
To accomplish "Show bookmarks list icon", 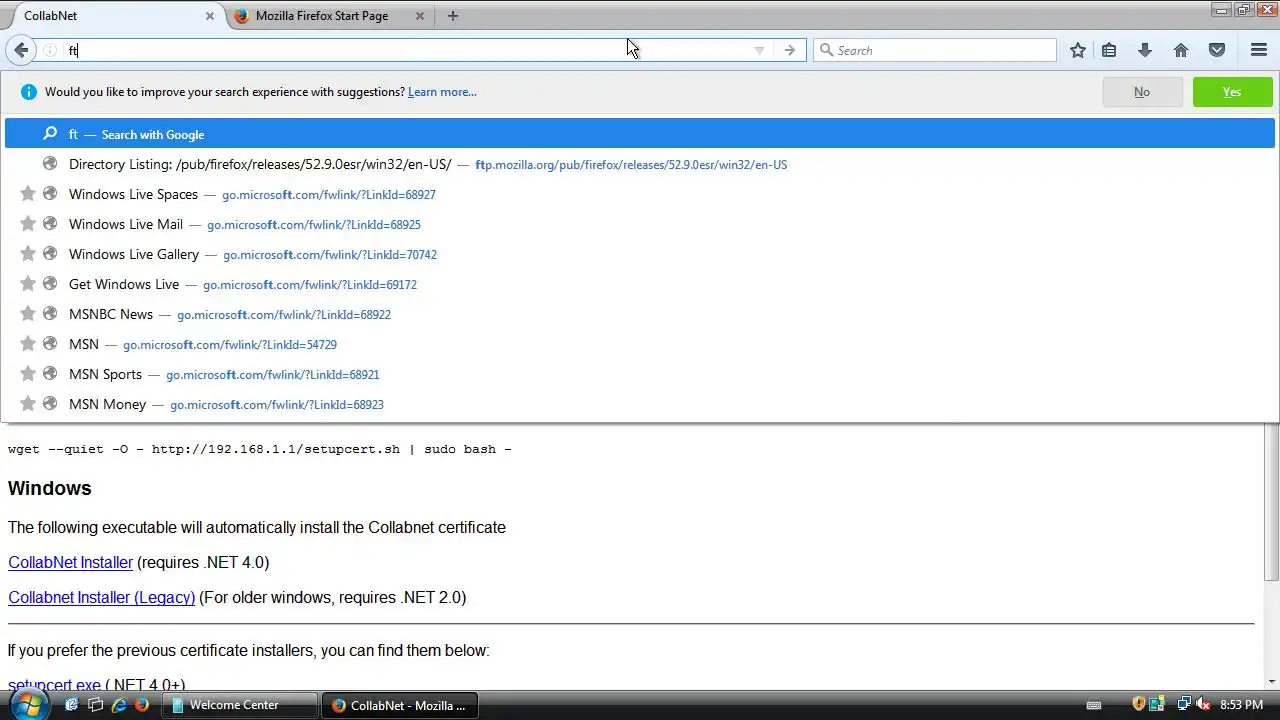I will pyautogui.click(x=1109, y=50).
